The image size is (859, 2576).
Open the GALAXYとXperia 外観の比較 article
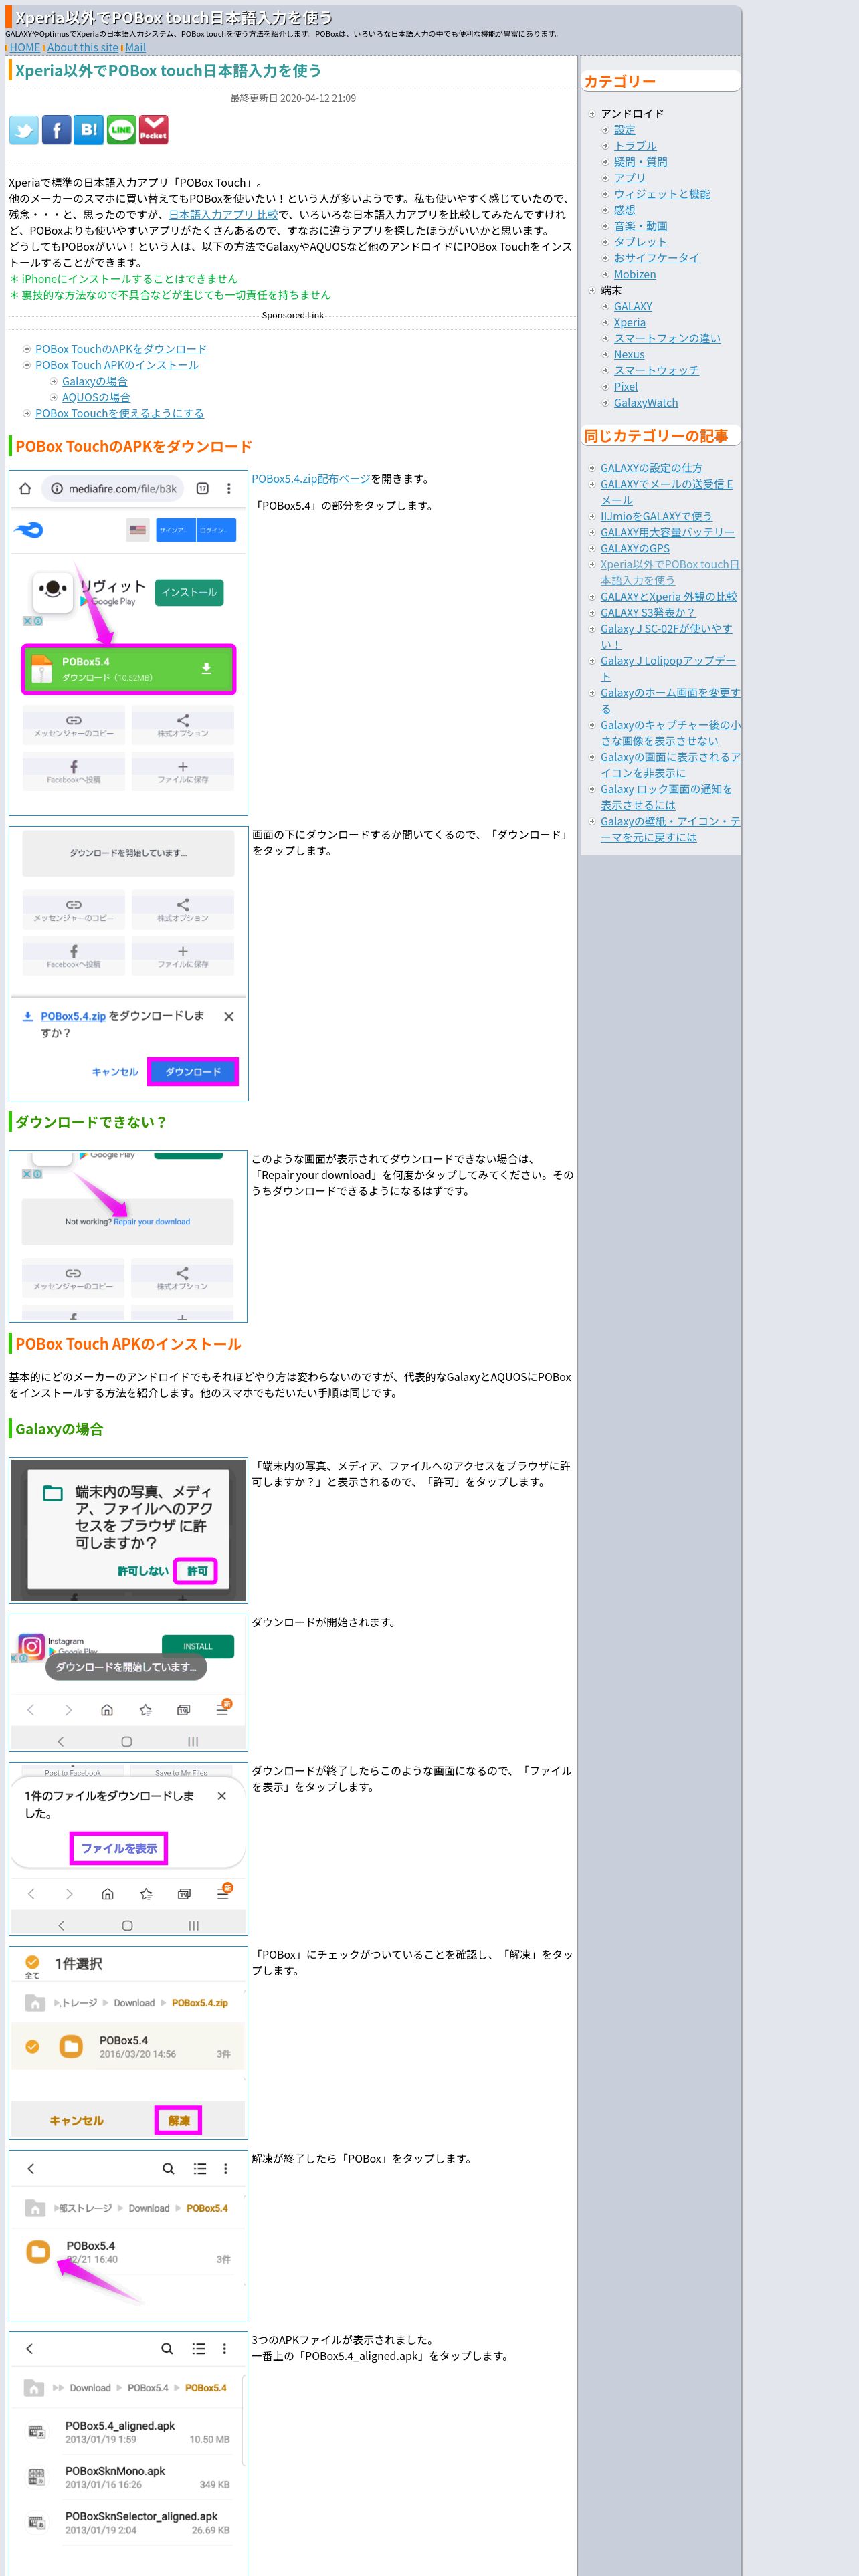click(x=668, y=596)
